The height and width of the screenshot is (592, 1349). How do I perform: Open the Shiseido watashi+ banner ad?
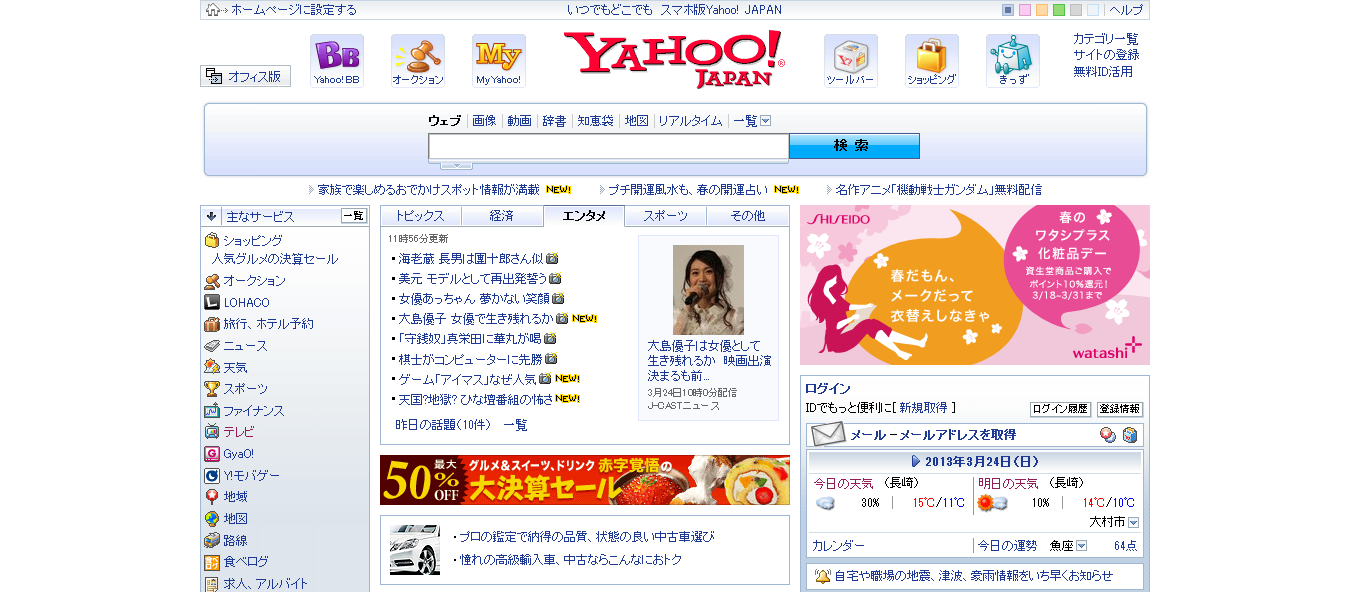tap(975, 285)
